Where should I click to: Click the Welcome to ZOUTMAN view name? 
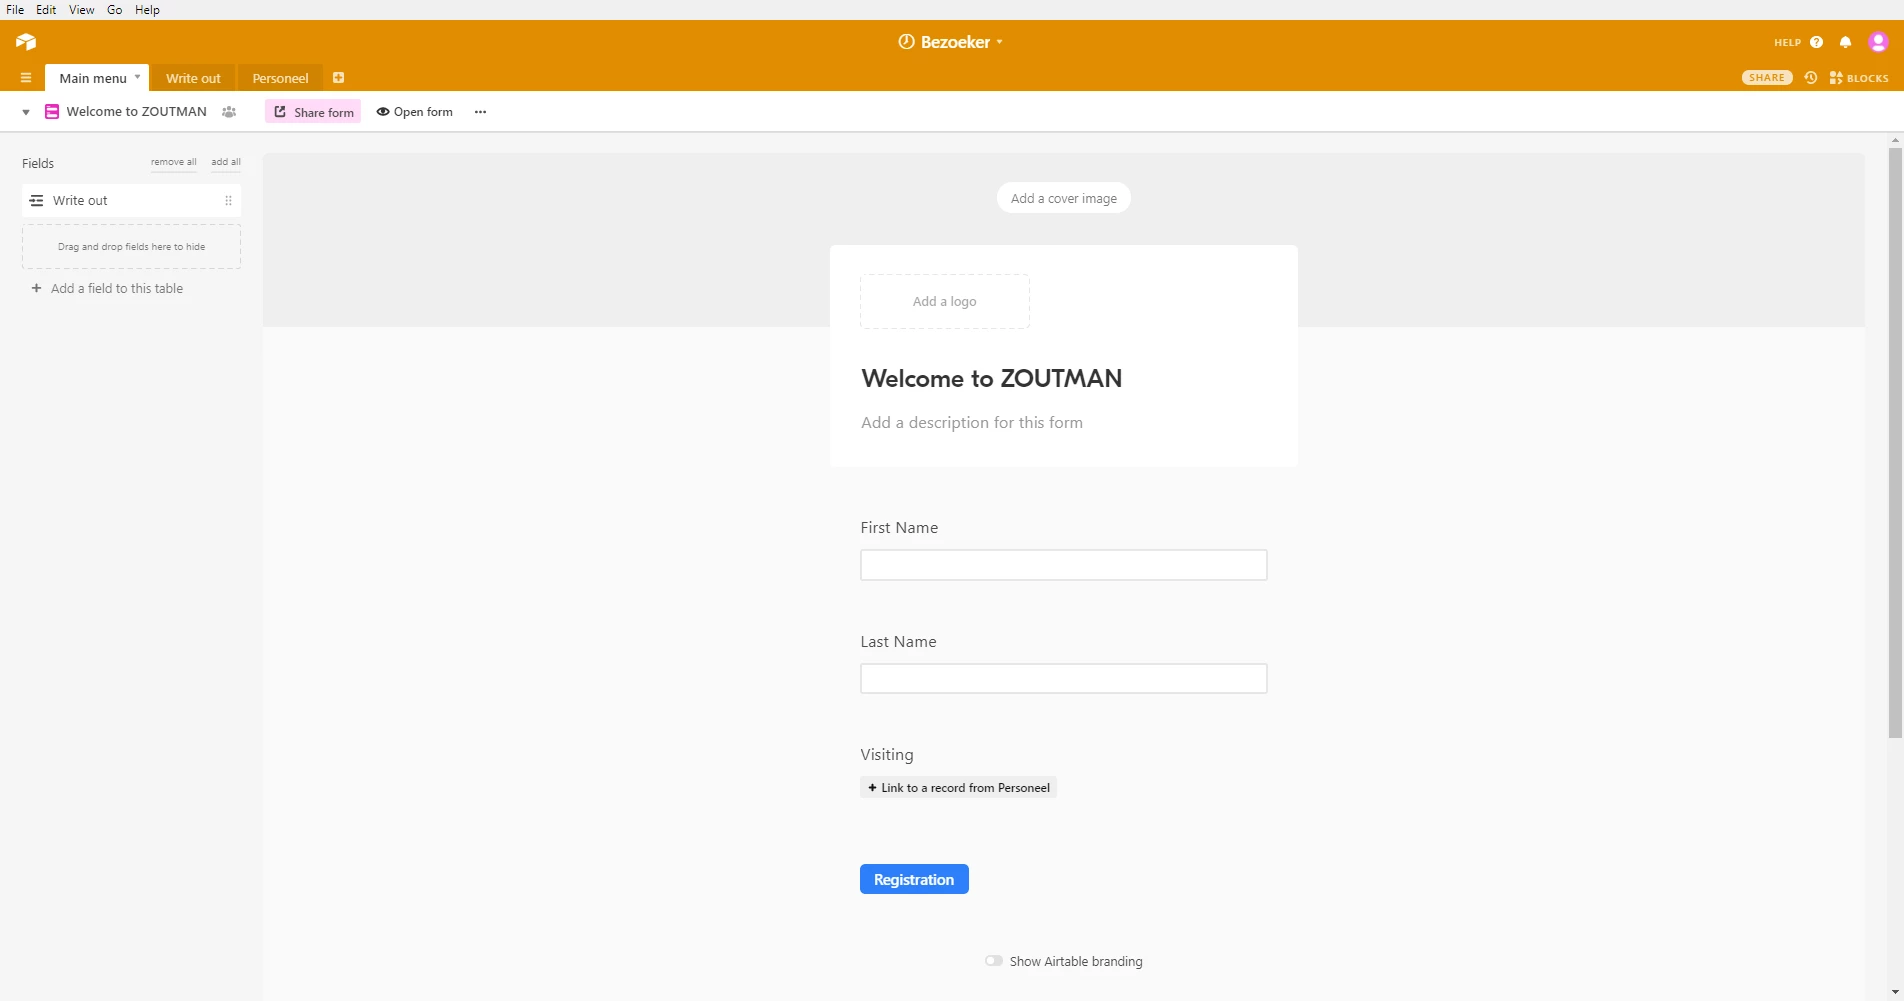(137, 112)
